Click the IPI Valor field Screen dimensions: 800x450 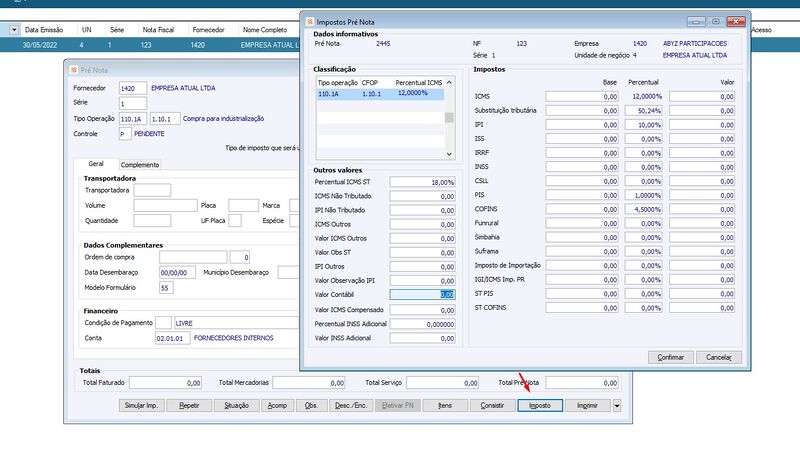click(x=702, y=125)
